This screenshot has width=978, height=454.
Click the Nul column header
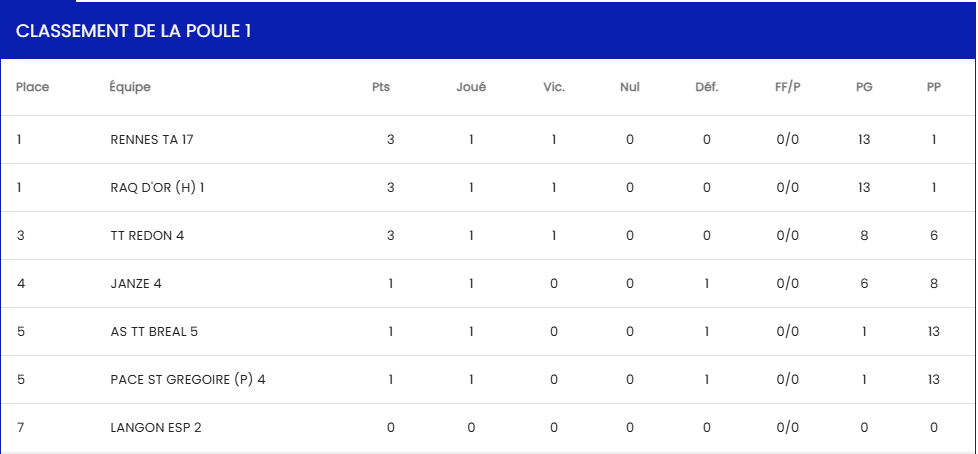629,87
